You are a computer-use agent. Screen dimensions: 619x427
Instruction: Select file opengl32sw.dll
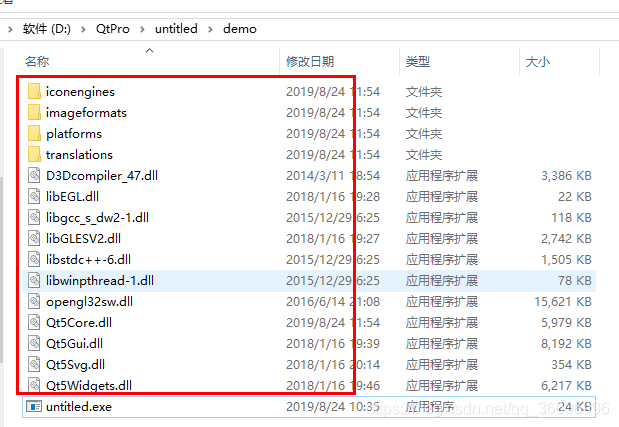click(x=89, y=302)
